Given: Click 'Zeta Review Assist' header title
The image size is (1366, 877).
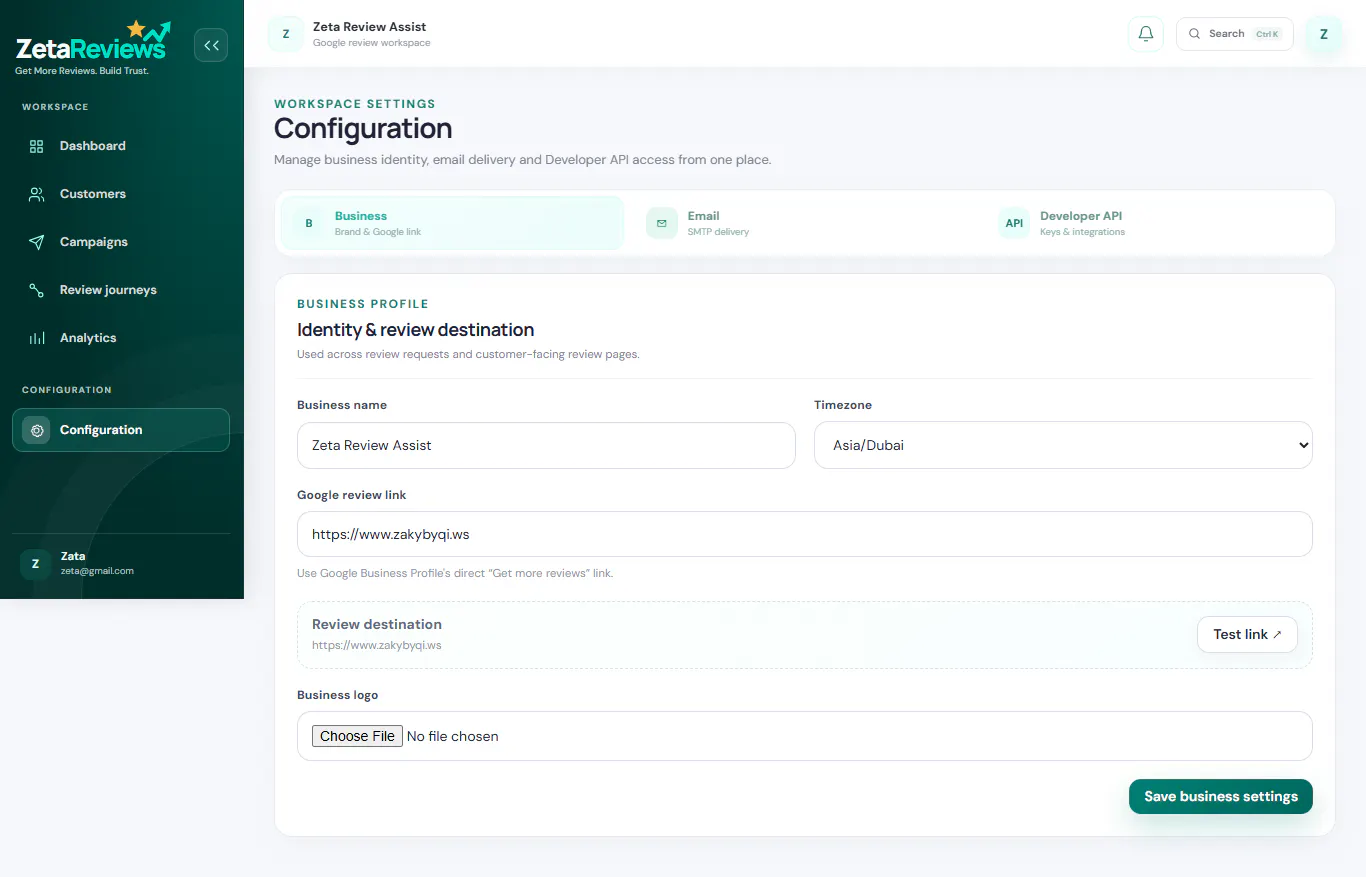Looking at the screenshot, I should coord(370,27).
